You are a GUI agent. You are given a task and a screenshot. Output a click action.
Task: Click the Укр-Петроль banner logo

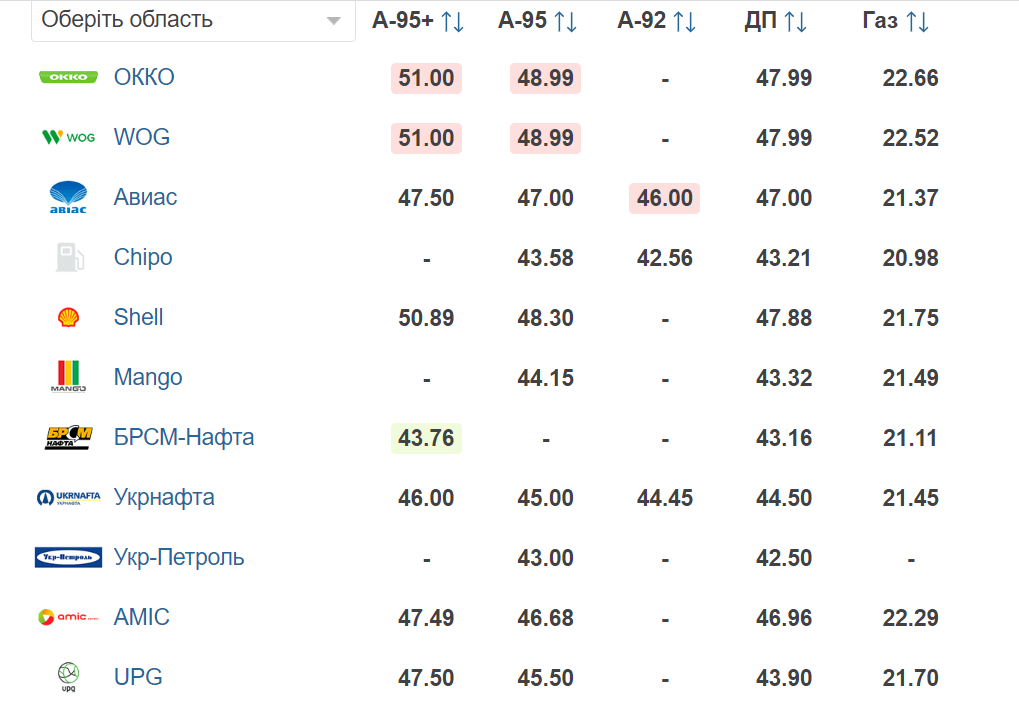(x=68, y=557)
